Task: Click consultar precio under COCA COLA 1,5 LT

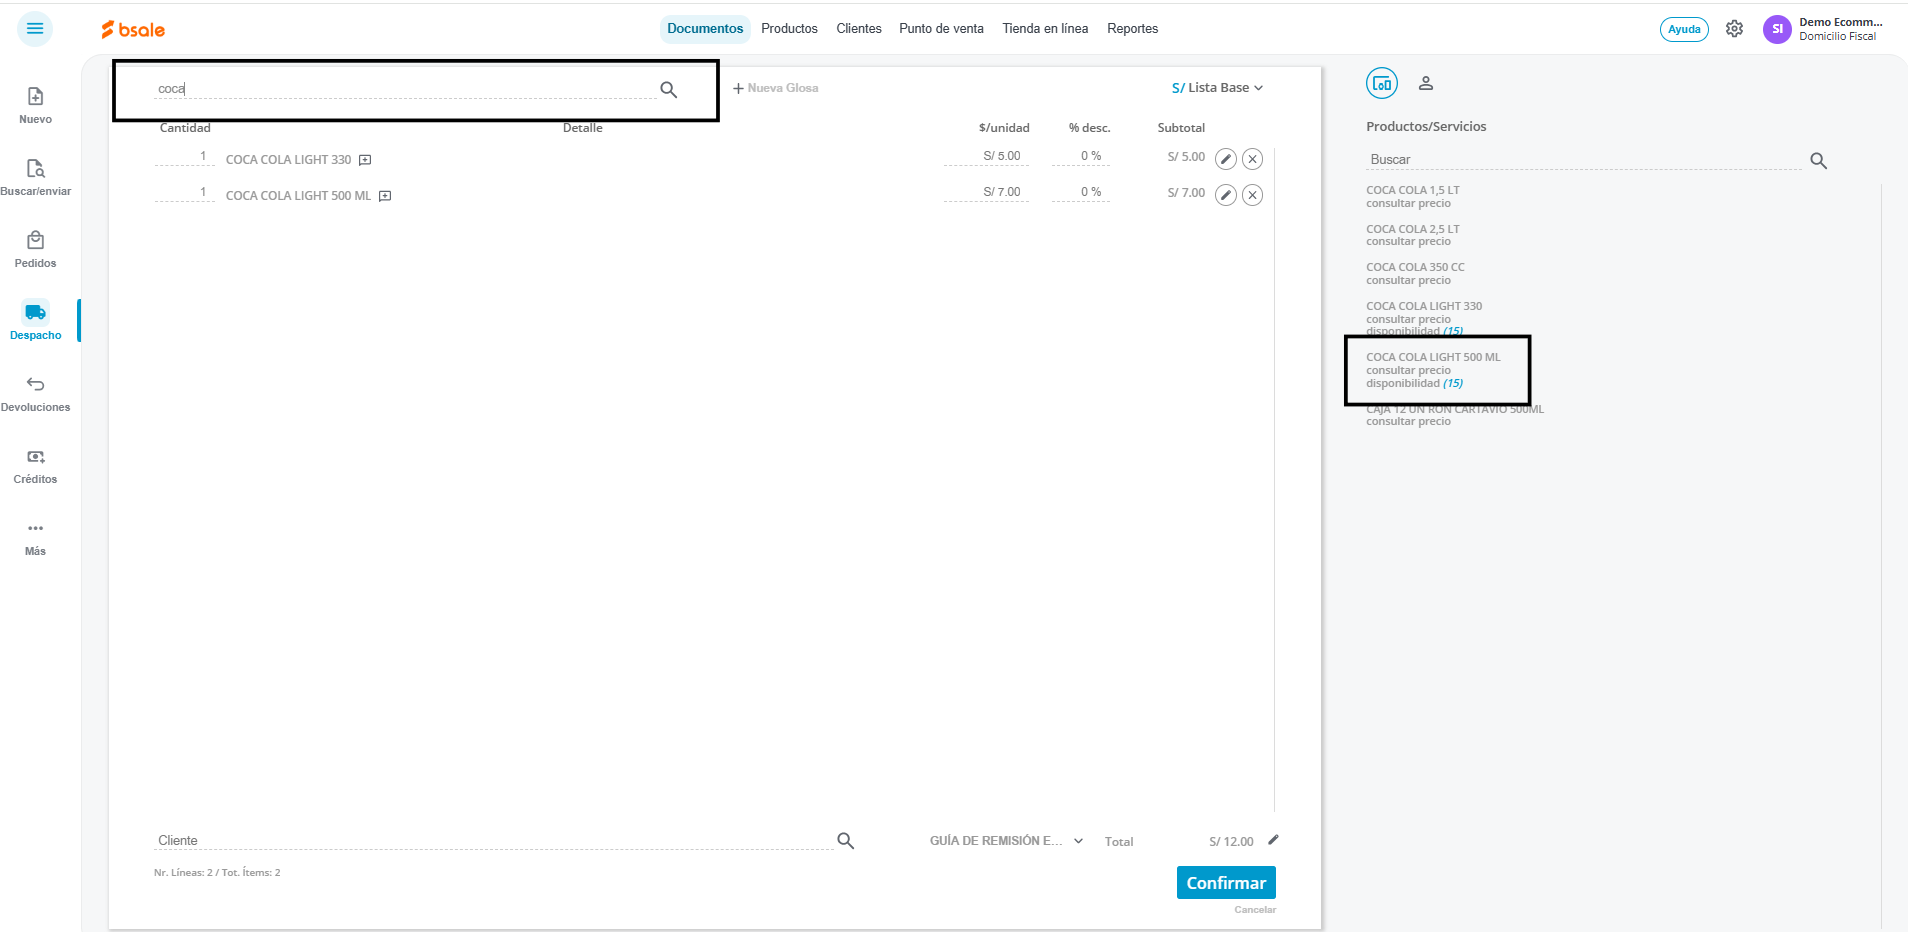Action: [x=1408, y=204]
